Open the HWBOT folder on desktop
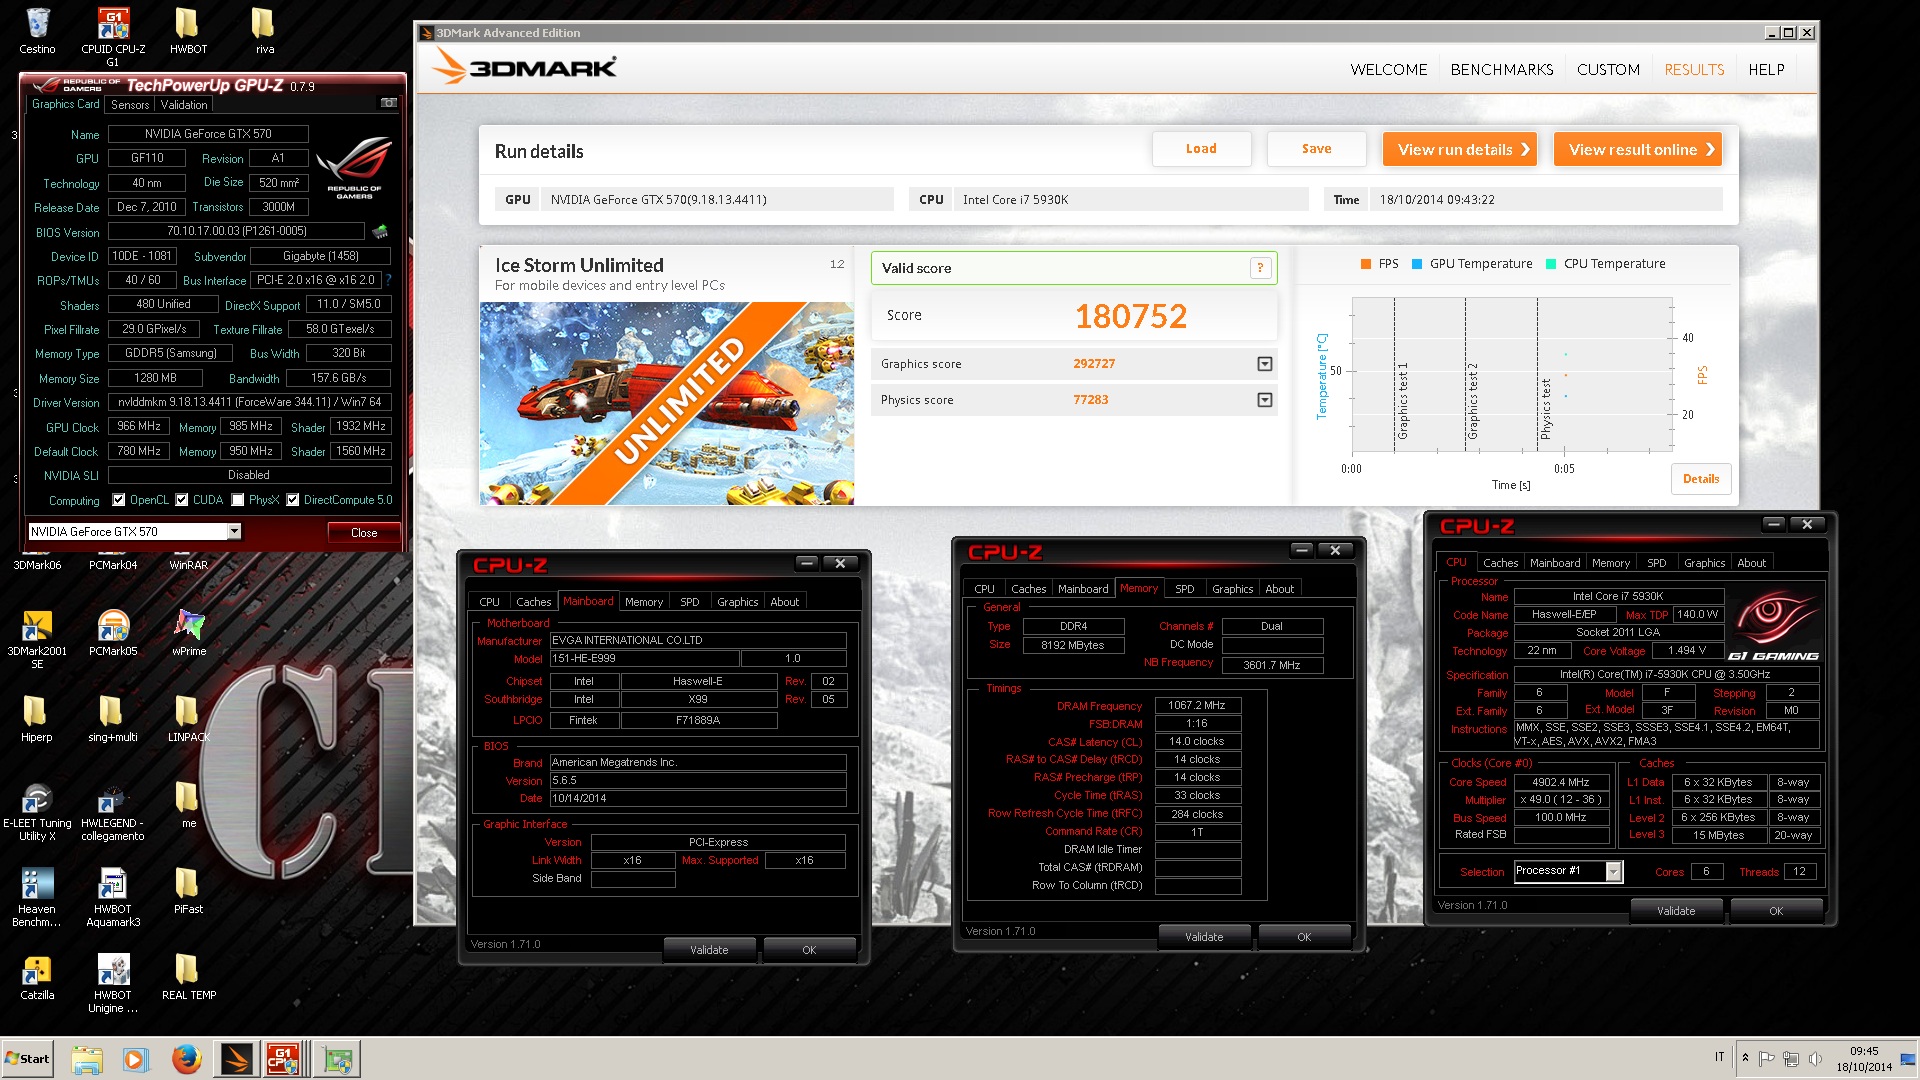Screen dimensions: 1920x1080 188,30
